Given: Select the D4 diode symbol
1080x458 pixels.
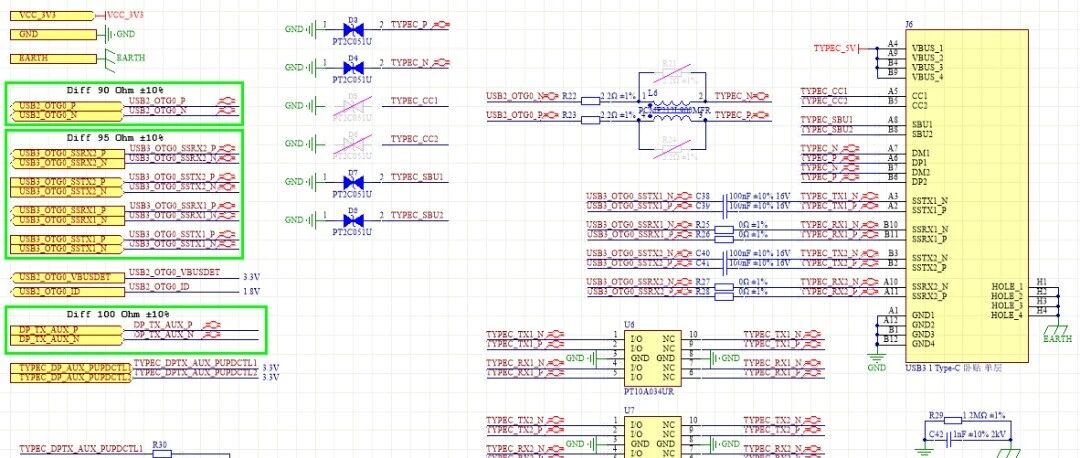Looking at the screenshot, I should (x=353, y=67).
